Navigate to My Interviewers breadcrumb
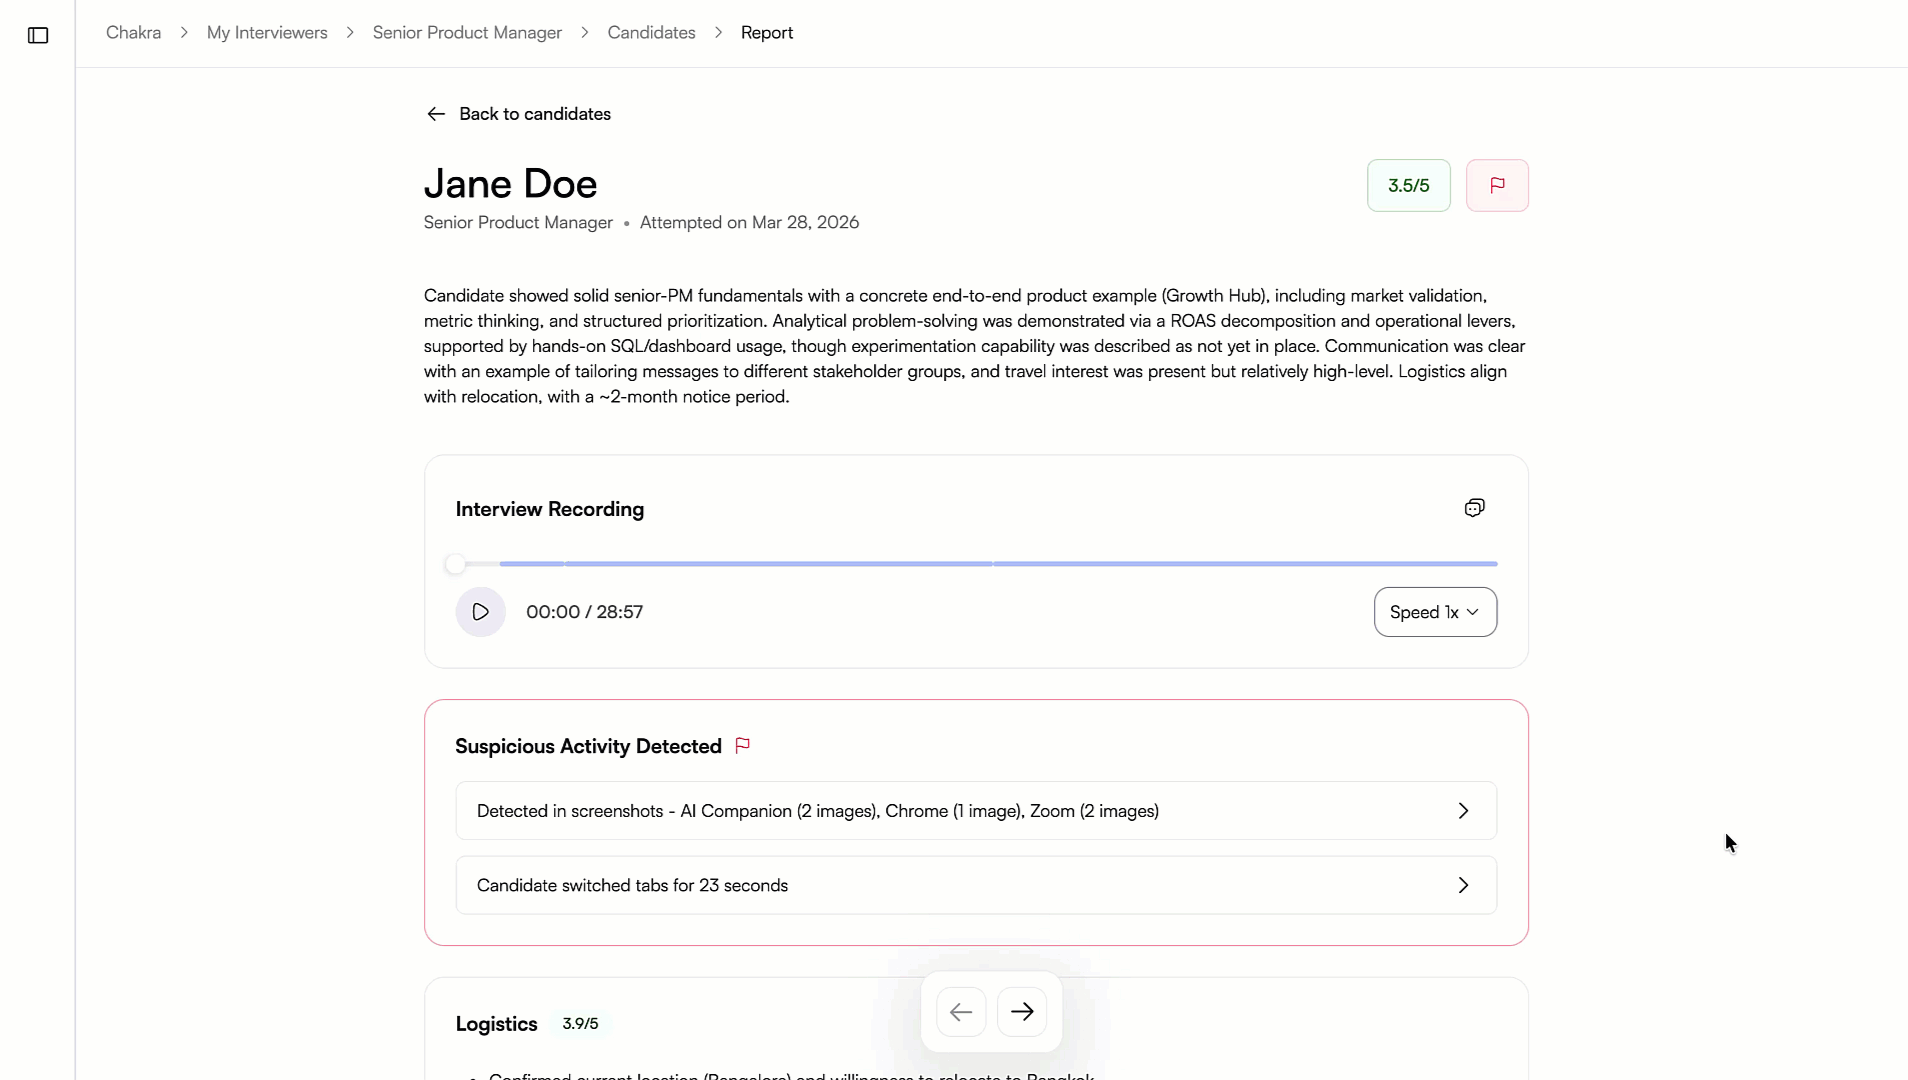Image resolution: width=1908 pixels, height=1080 pixels. pyautogui.click(x=267, y=33)
